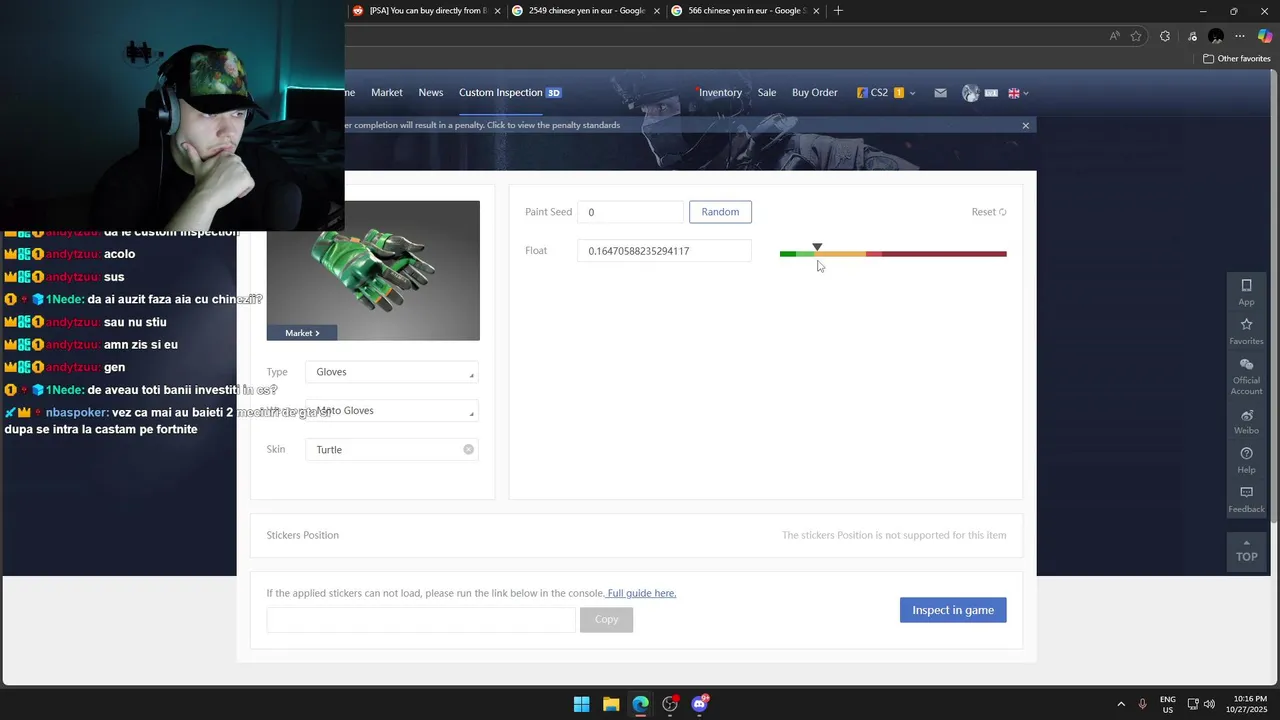This screenshot has width=1280, height=720.
Task: Click the float slider triangle handle
Action: pos(817,247)
